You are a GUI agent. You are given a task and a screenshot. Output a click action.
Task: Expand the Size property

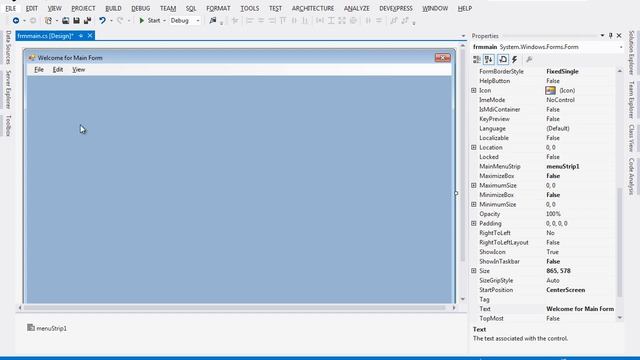click(474, 271)
